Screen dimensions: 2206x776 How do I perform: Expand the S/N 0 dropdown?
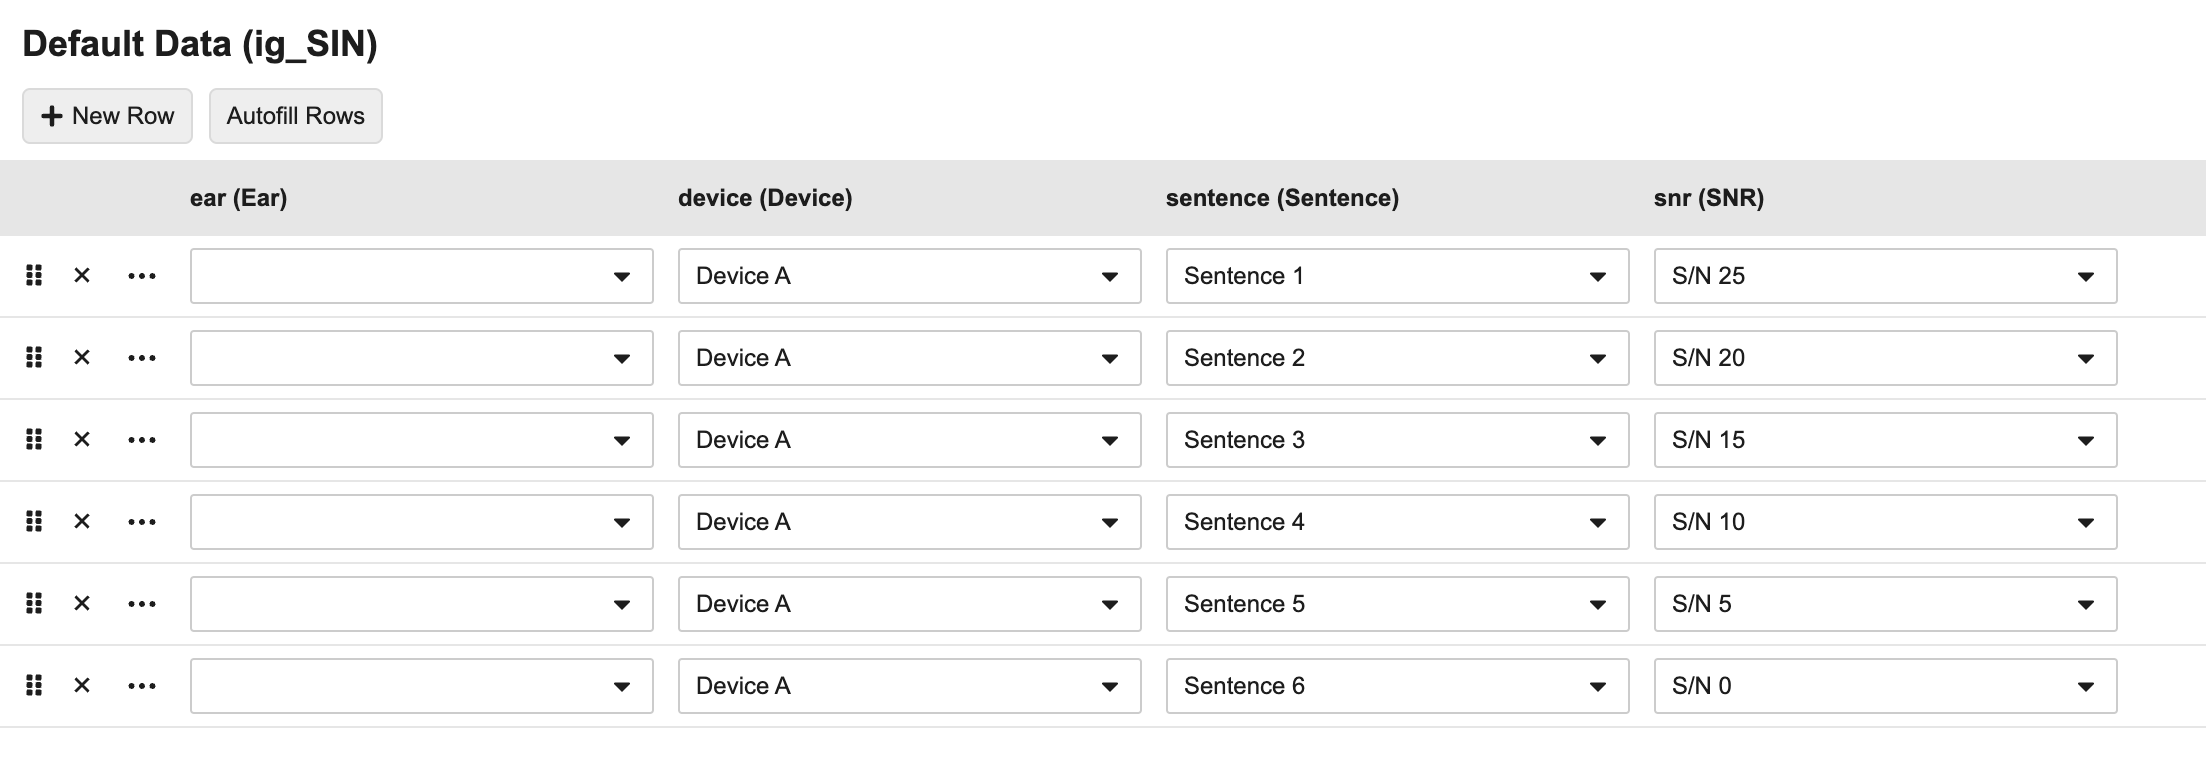pos(1885,686)
